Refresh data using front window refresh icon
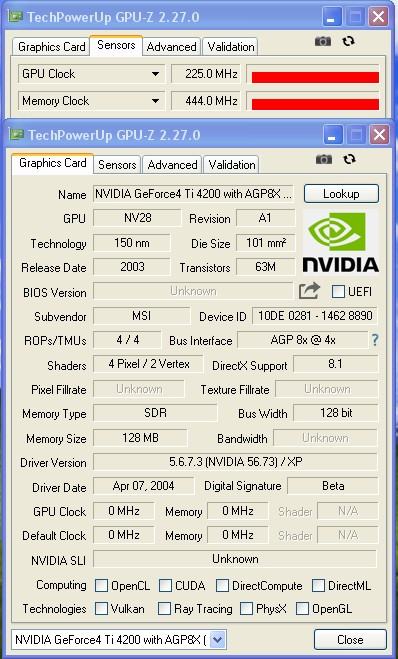This screenshot has width=398, height=659. tap(349, 159)
